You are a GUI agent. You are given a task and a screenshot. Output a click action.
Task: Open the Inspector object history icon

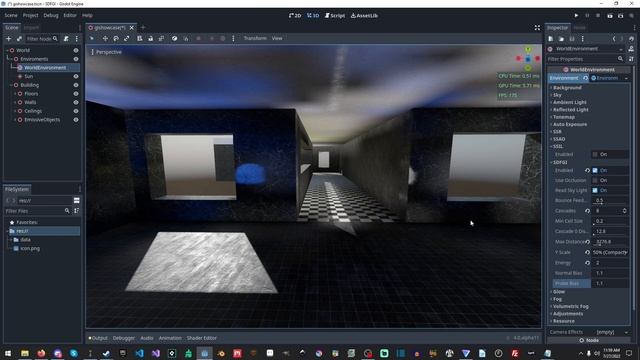point(631,39)
